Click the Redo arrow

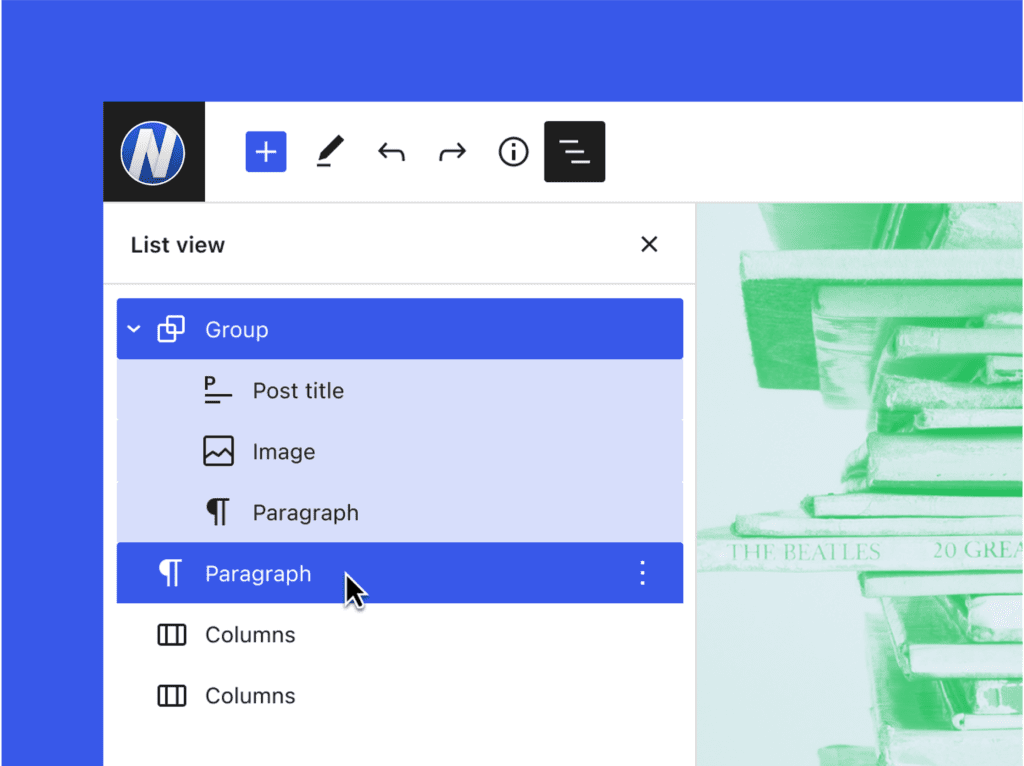[452, 152]
